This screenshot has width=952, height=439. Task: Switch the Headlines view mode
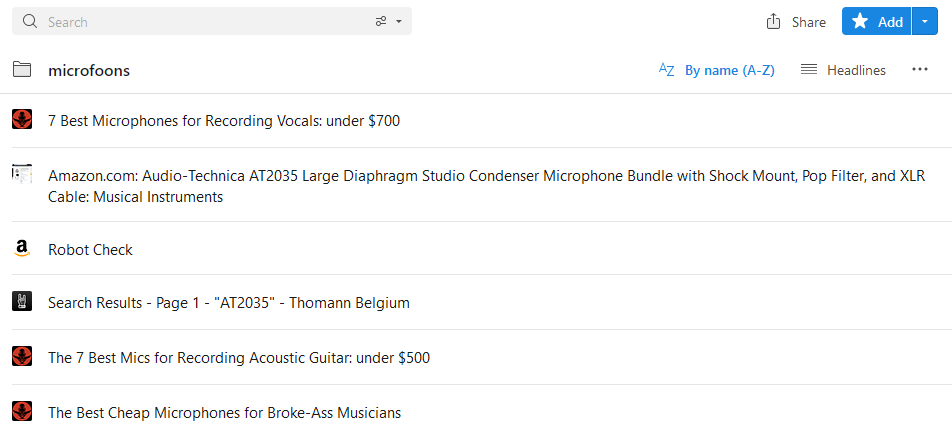click(x=843, y=70)
